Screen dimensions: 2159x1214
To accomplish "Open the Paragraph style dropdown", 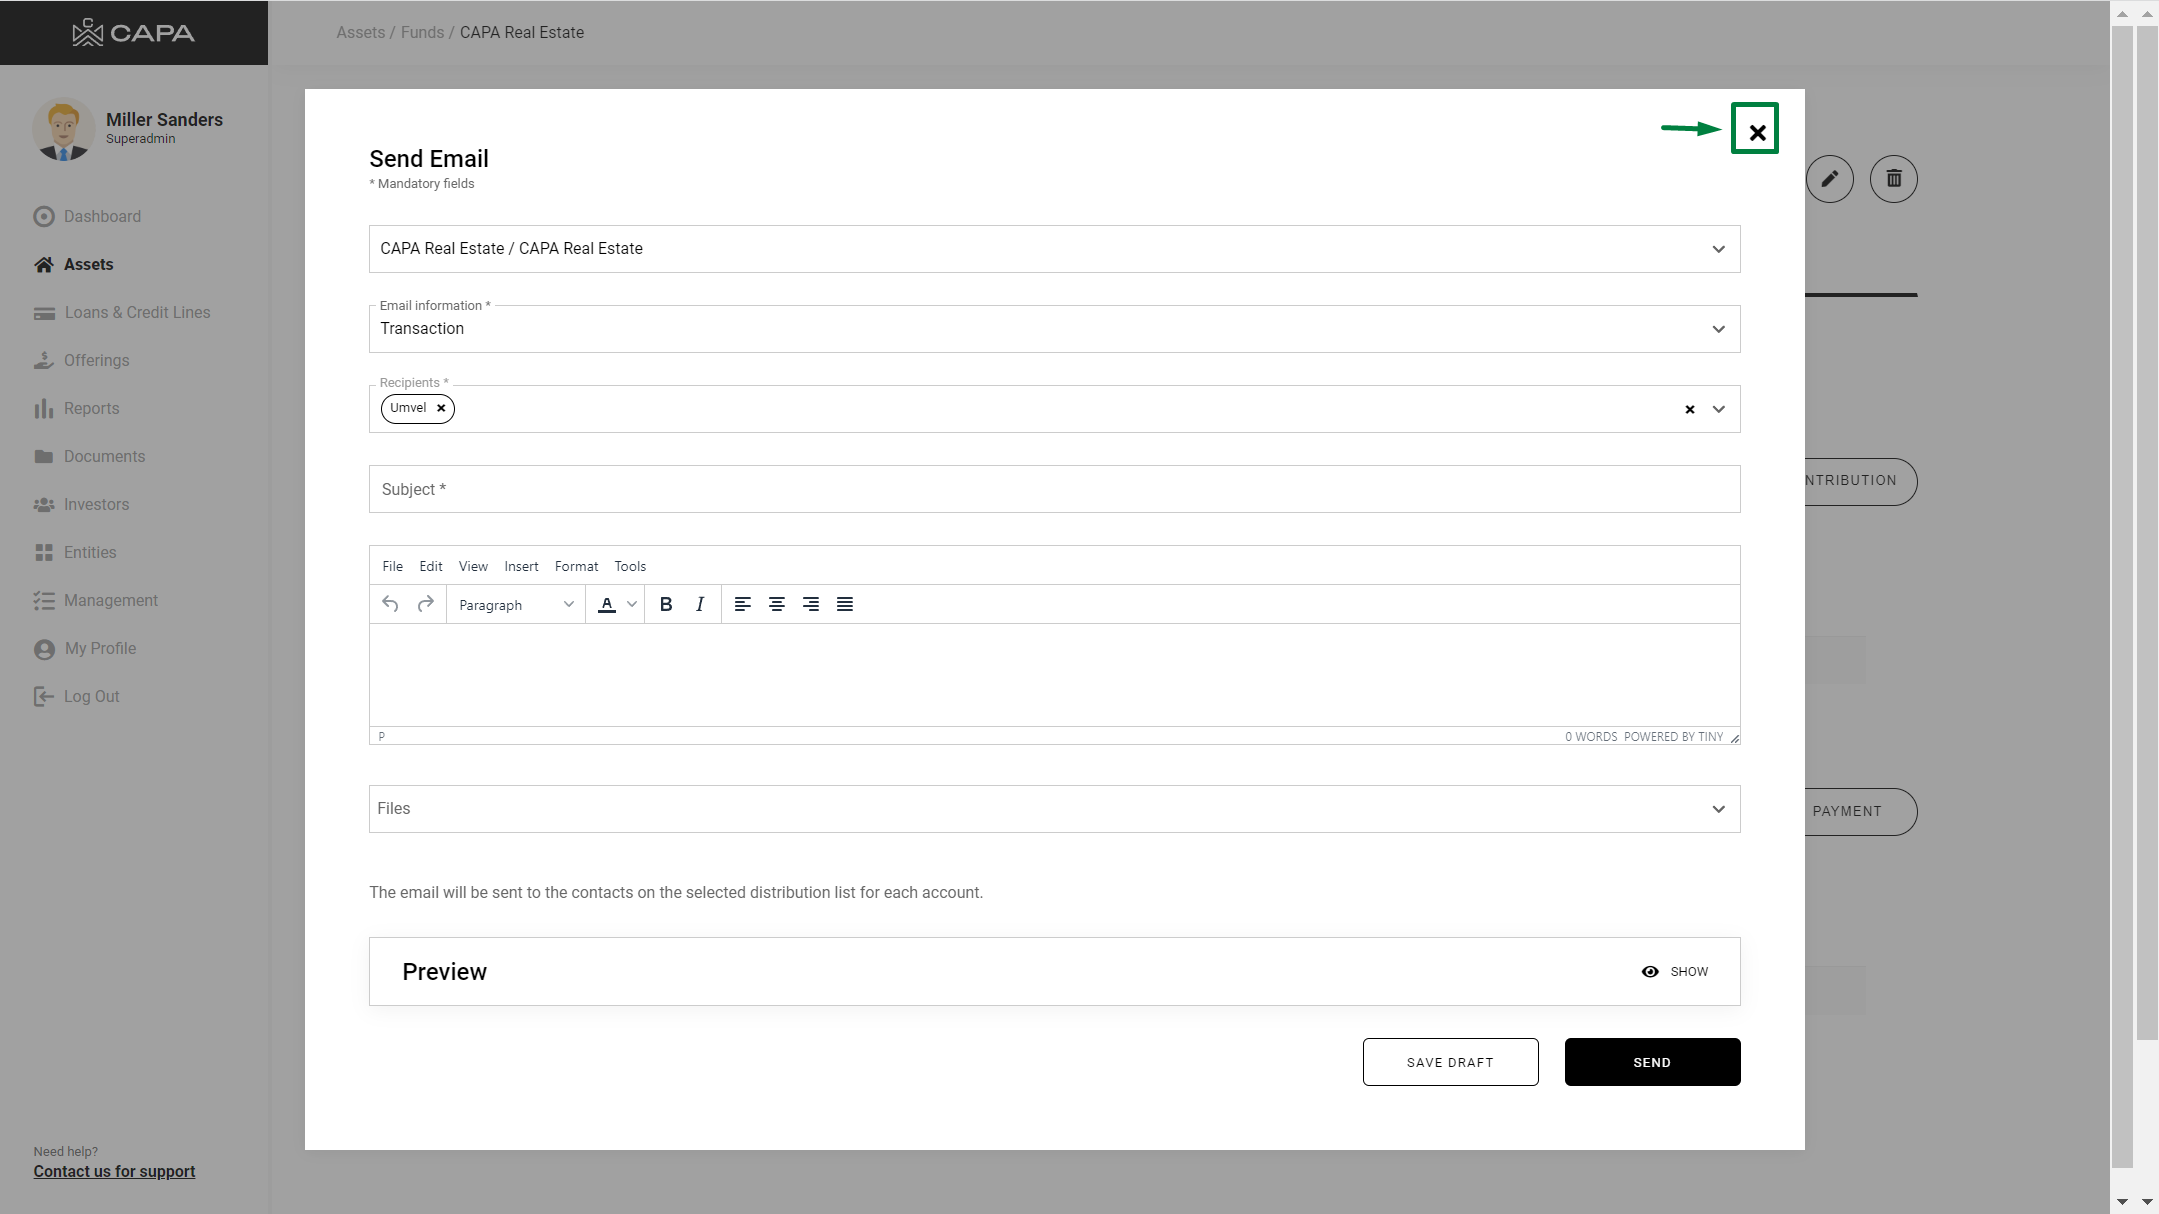I will click(x=515, y=605).
